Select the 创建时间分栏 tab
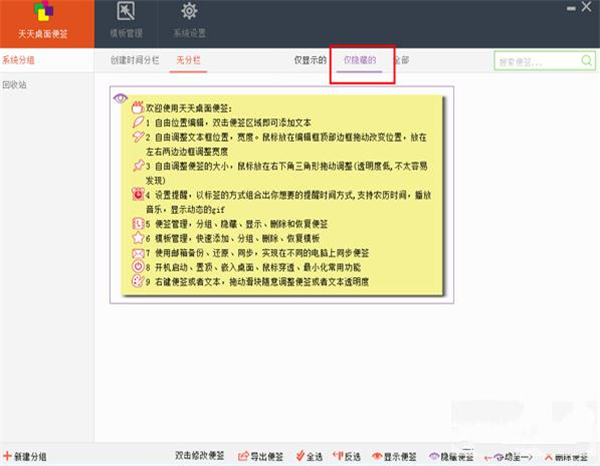600x466 pixels. pos(134,61)
